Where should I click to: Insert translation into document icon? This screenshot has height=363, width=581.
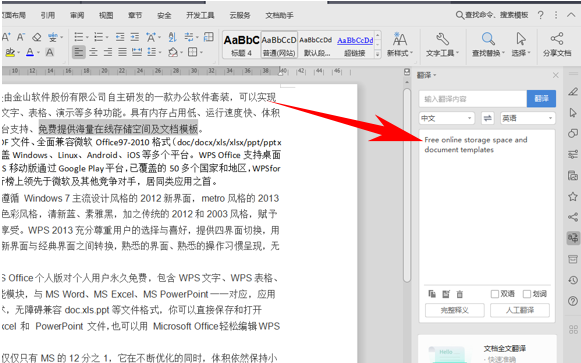(x=446, y=294)
